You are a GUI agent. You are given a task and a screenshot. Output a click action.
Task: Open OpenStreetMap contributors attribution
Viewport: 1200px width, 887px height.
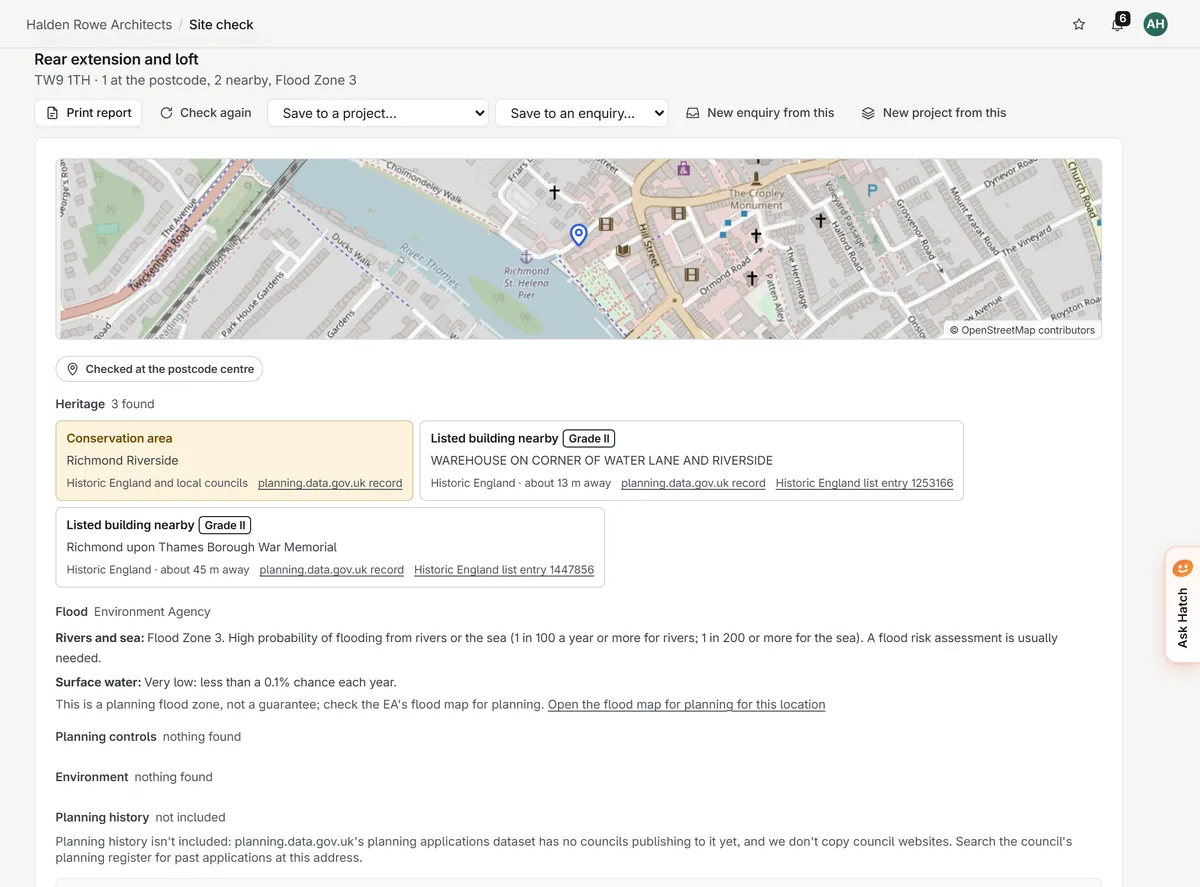point(1022,330)
